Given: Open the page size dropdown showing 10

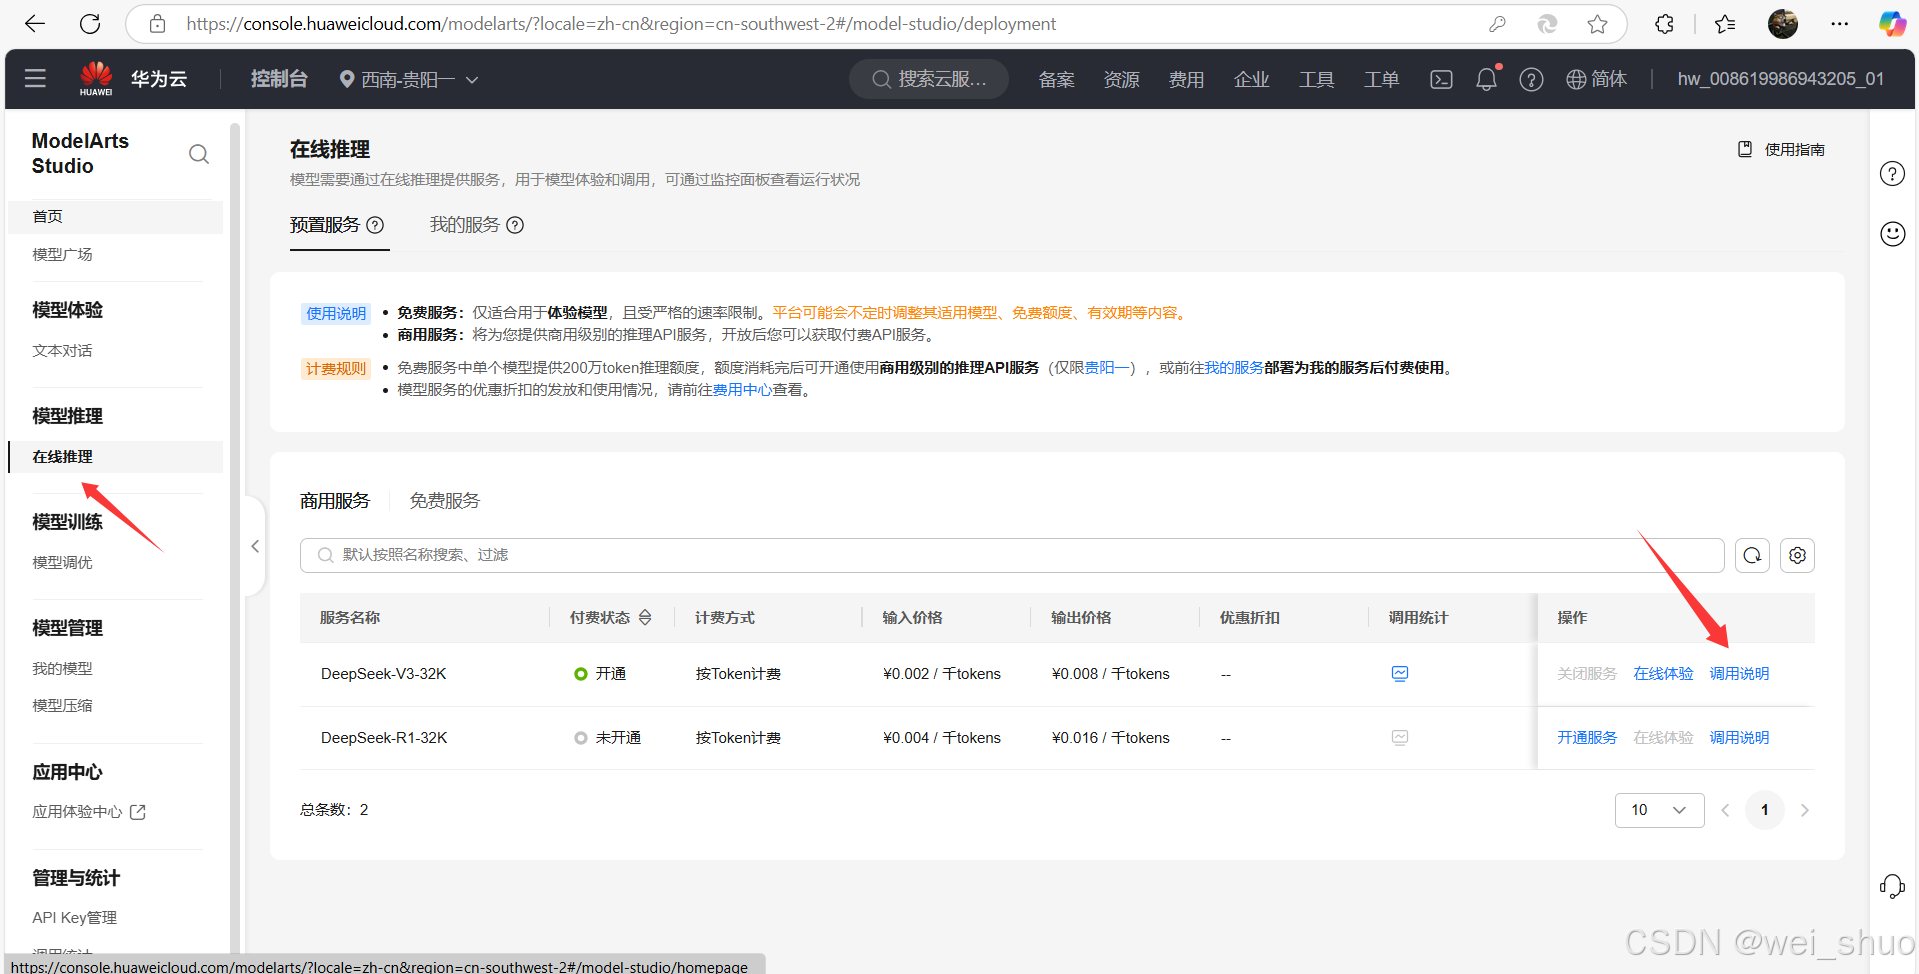Looking at the screenshot, I should [x=1659, y=810].
